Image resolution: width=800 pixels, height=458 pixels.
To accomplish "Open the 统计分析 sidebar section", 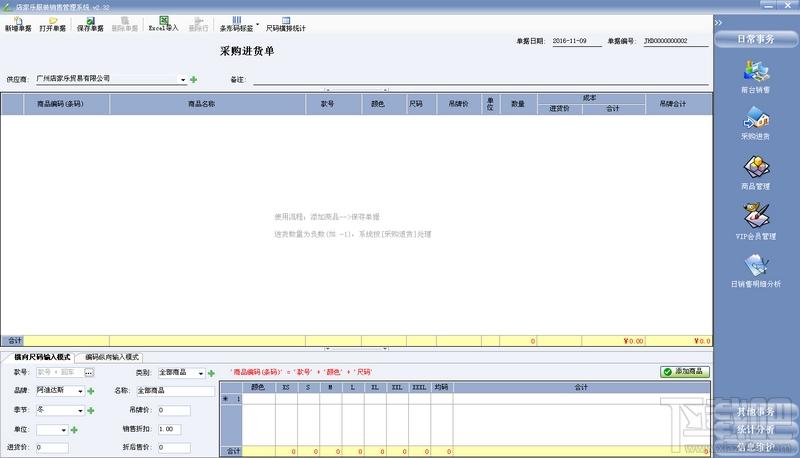I will 756,429.
